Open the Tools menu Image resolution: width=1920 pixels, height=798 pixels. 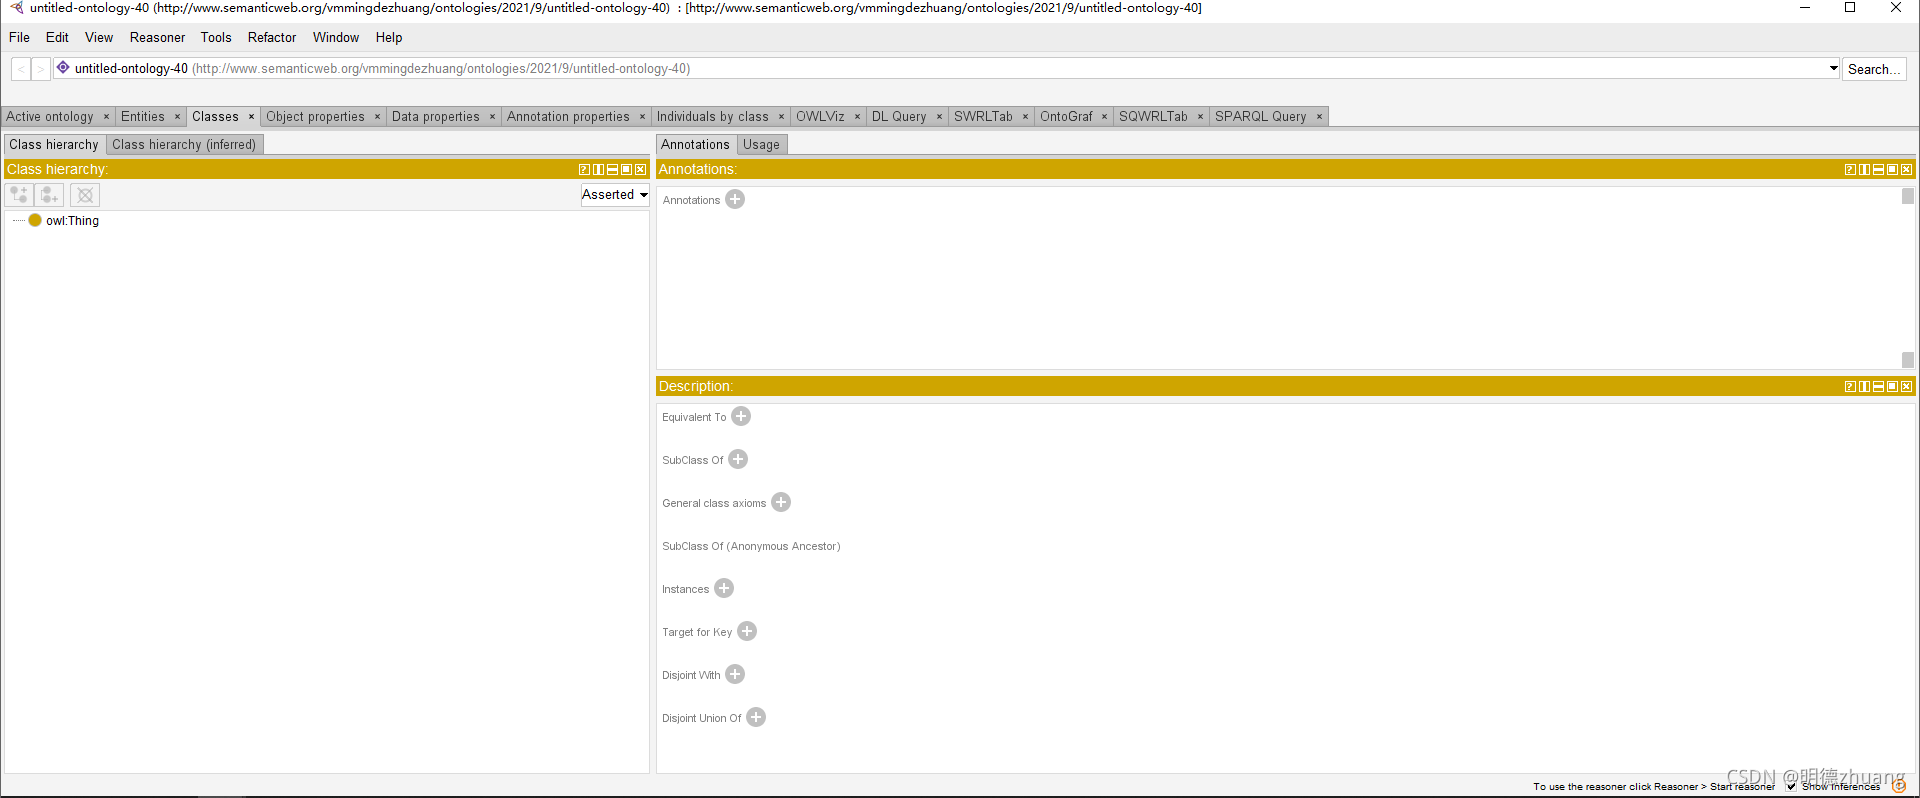coord(216,38)
